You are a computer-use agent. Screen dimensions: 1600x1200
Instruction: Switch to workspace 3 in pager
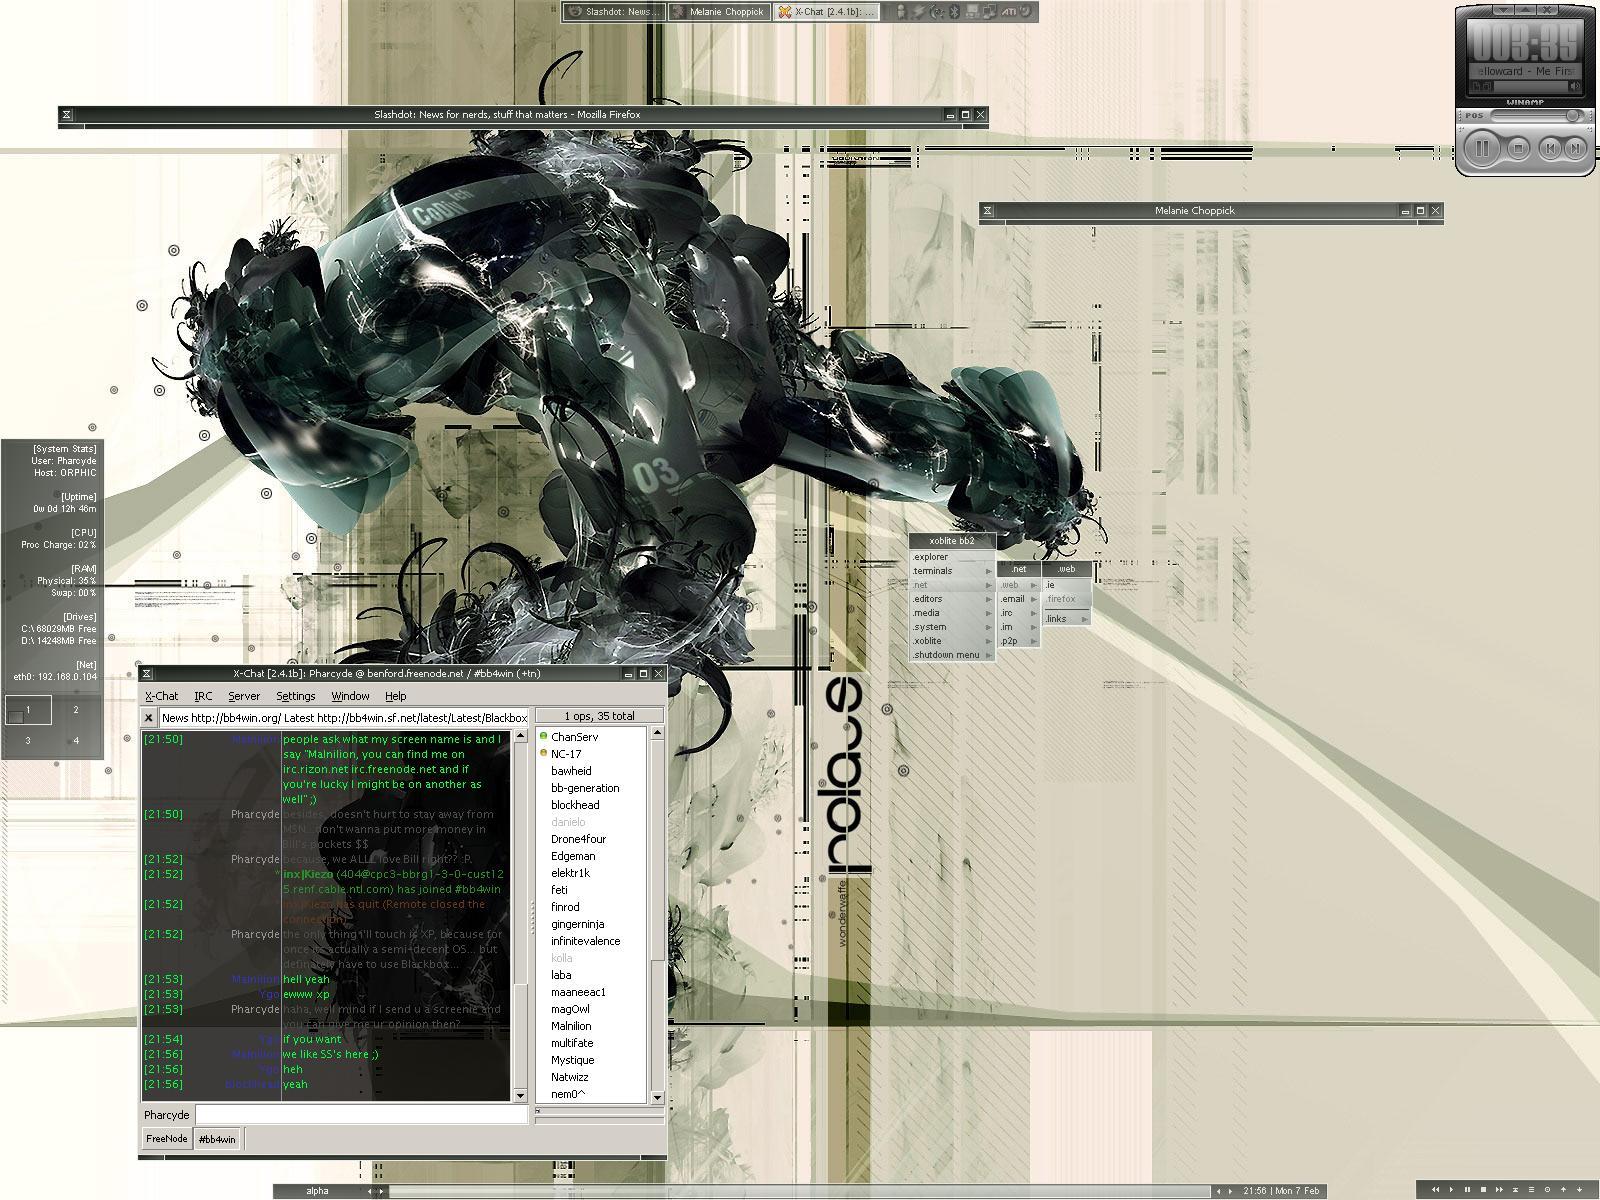point(28,741)
